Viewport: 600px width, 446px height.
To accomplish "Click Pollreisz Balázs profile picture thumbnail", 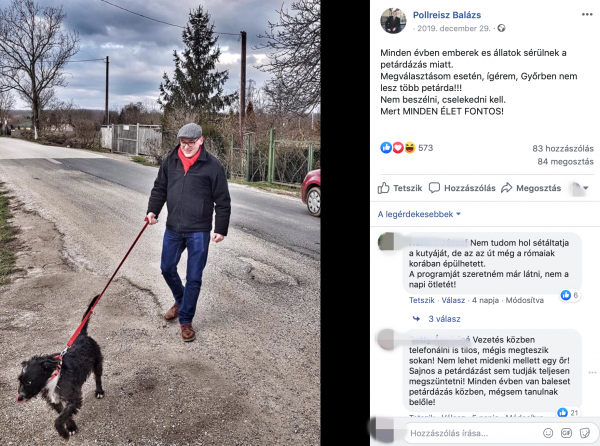I will pyautogui.click(x=393, y=21).
